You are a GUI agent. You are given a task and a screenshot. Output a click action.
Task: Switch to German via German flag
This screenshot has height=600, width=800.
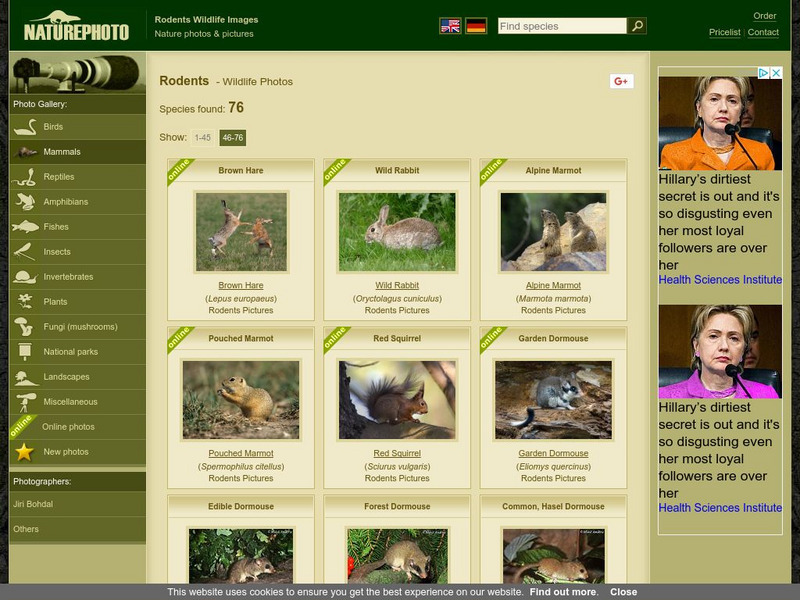(476, 26)
